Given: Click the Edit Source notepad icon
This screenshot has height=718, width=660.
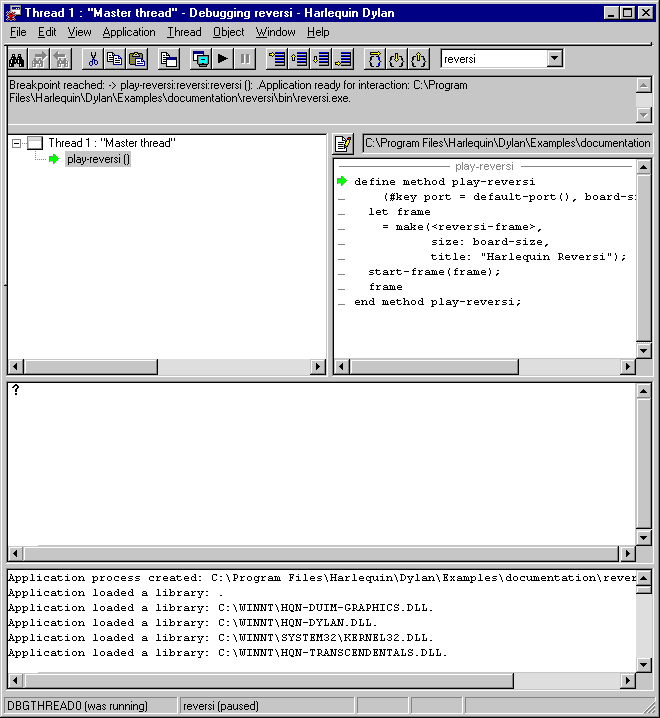Looking at the screenshot, I should click(x=343, y=144).
